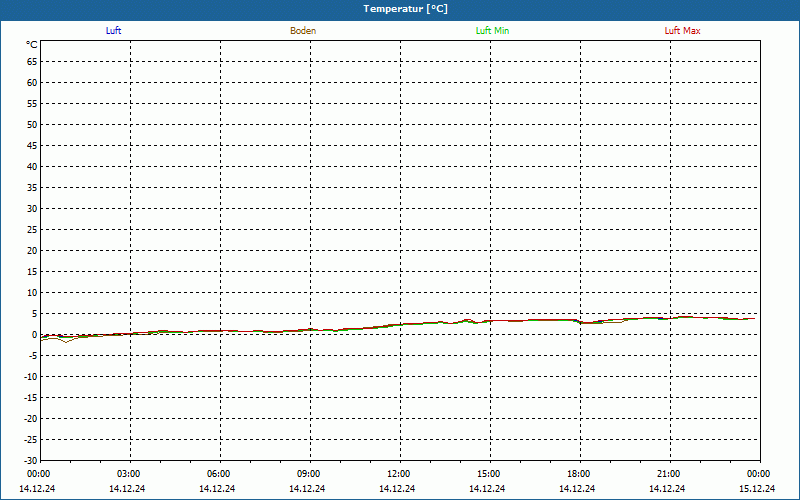Click the -30 value on the y-axis

tap(31, 461)
